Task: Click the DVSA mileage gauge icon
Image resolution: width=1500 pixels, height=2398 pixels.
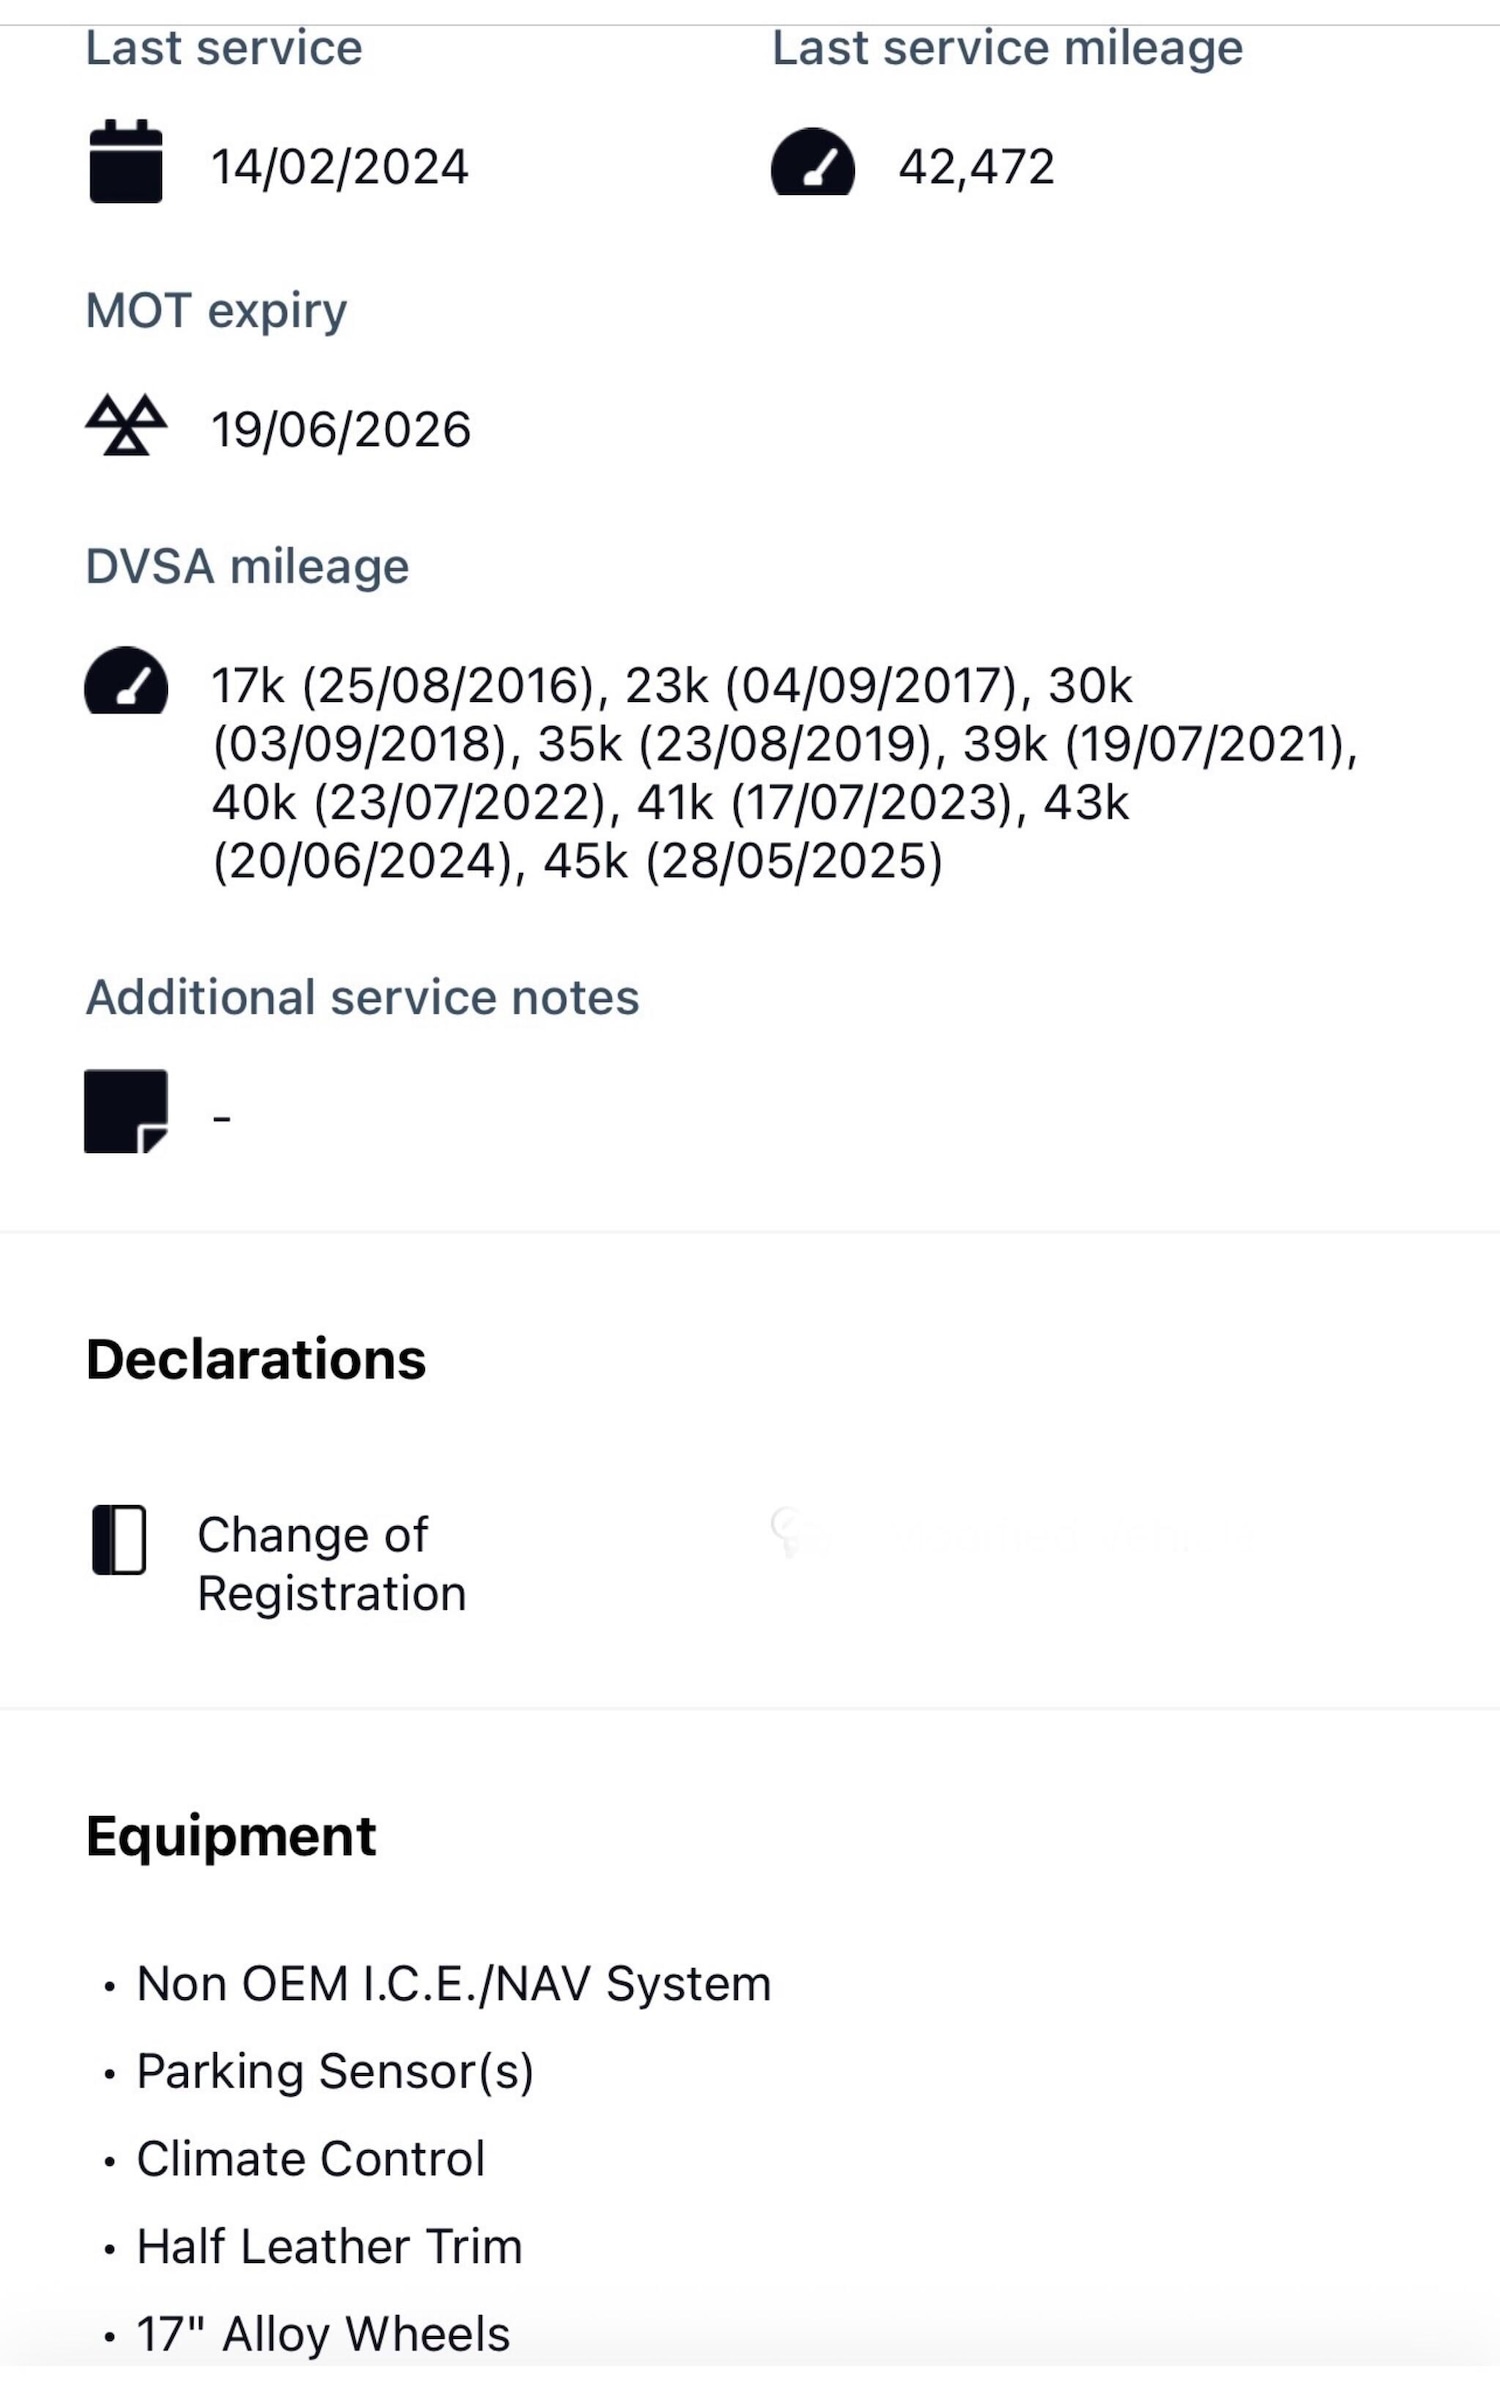Action: [126, 682]
